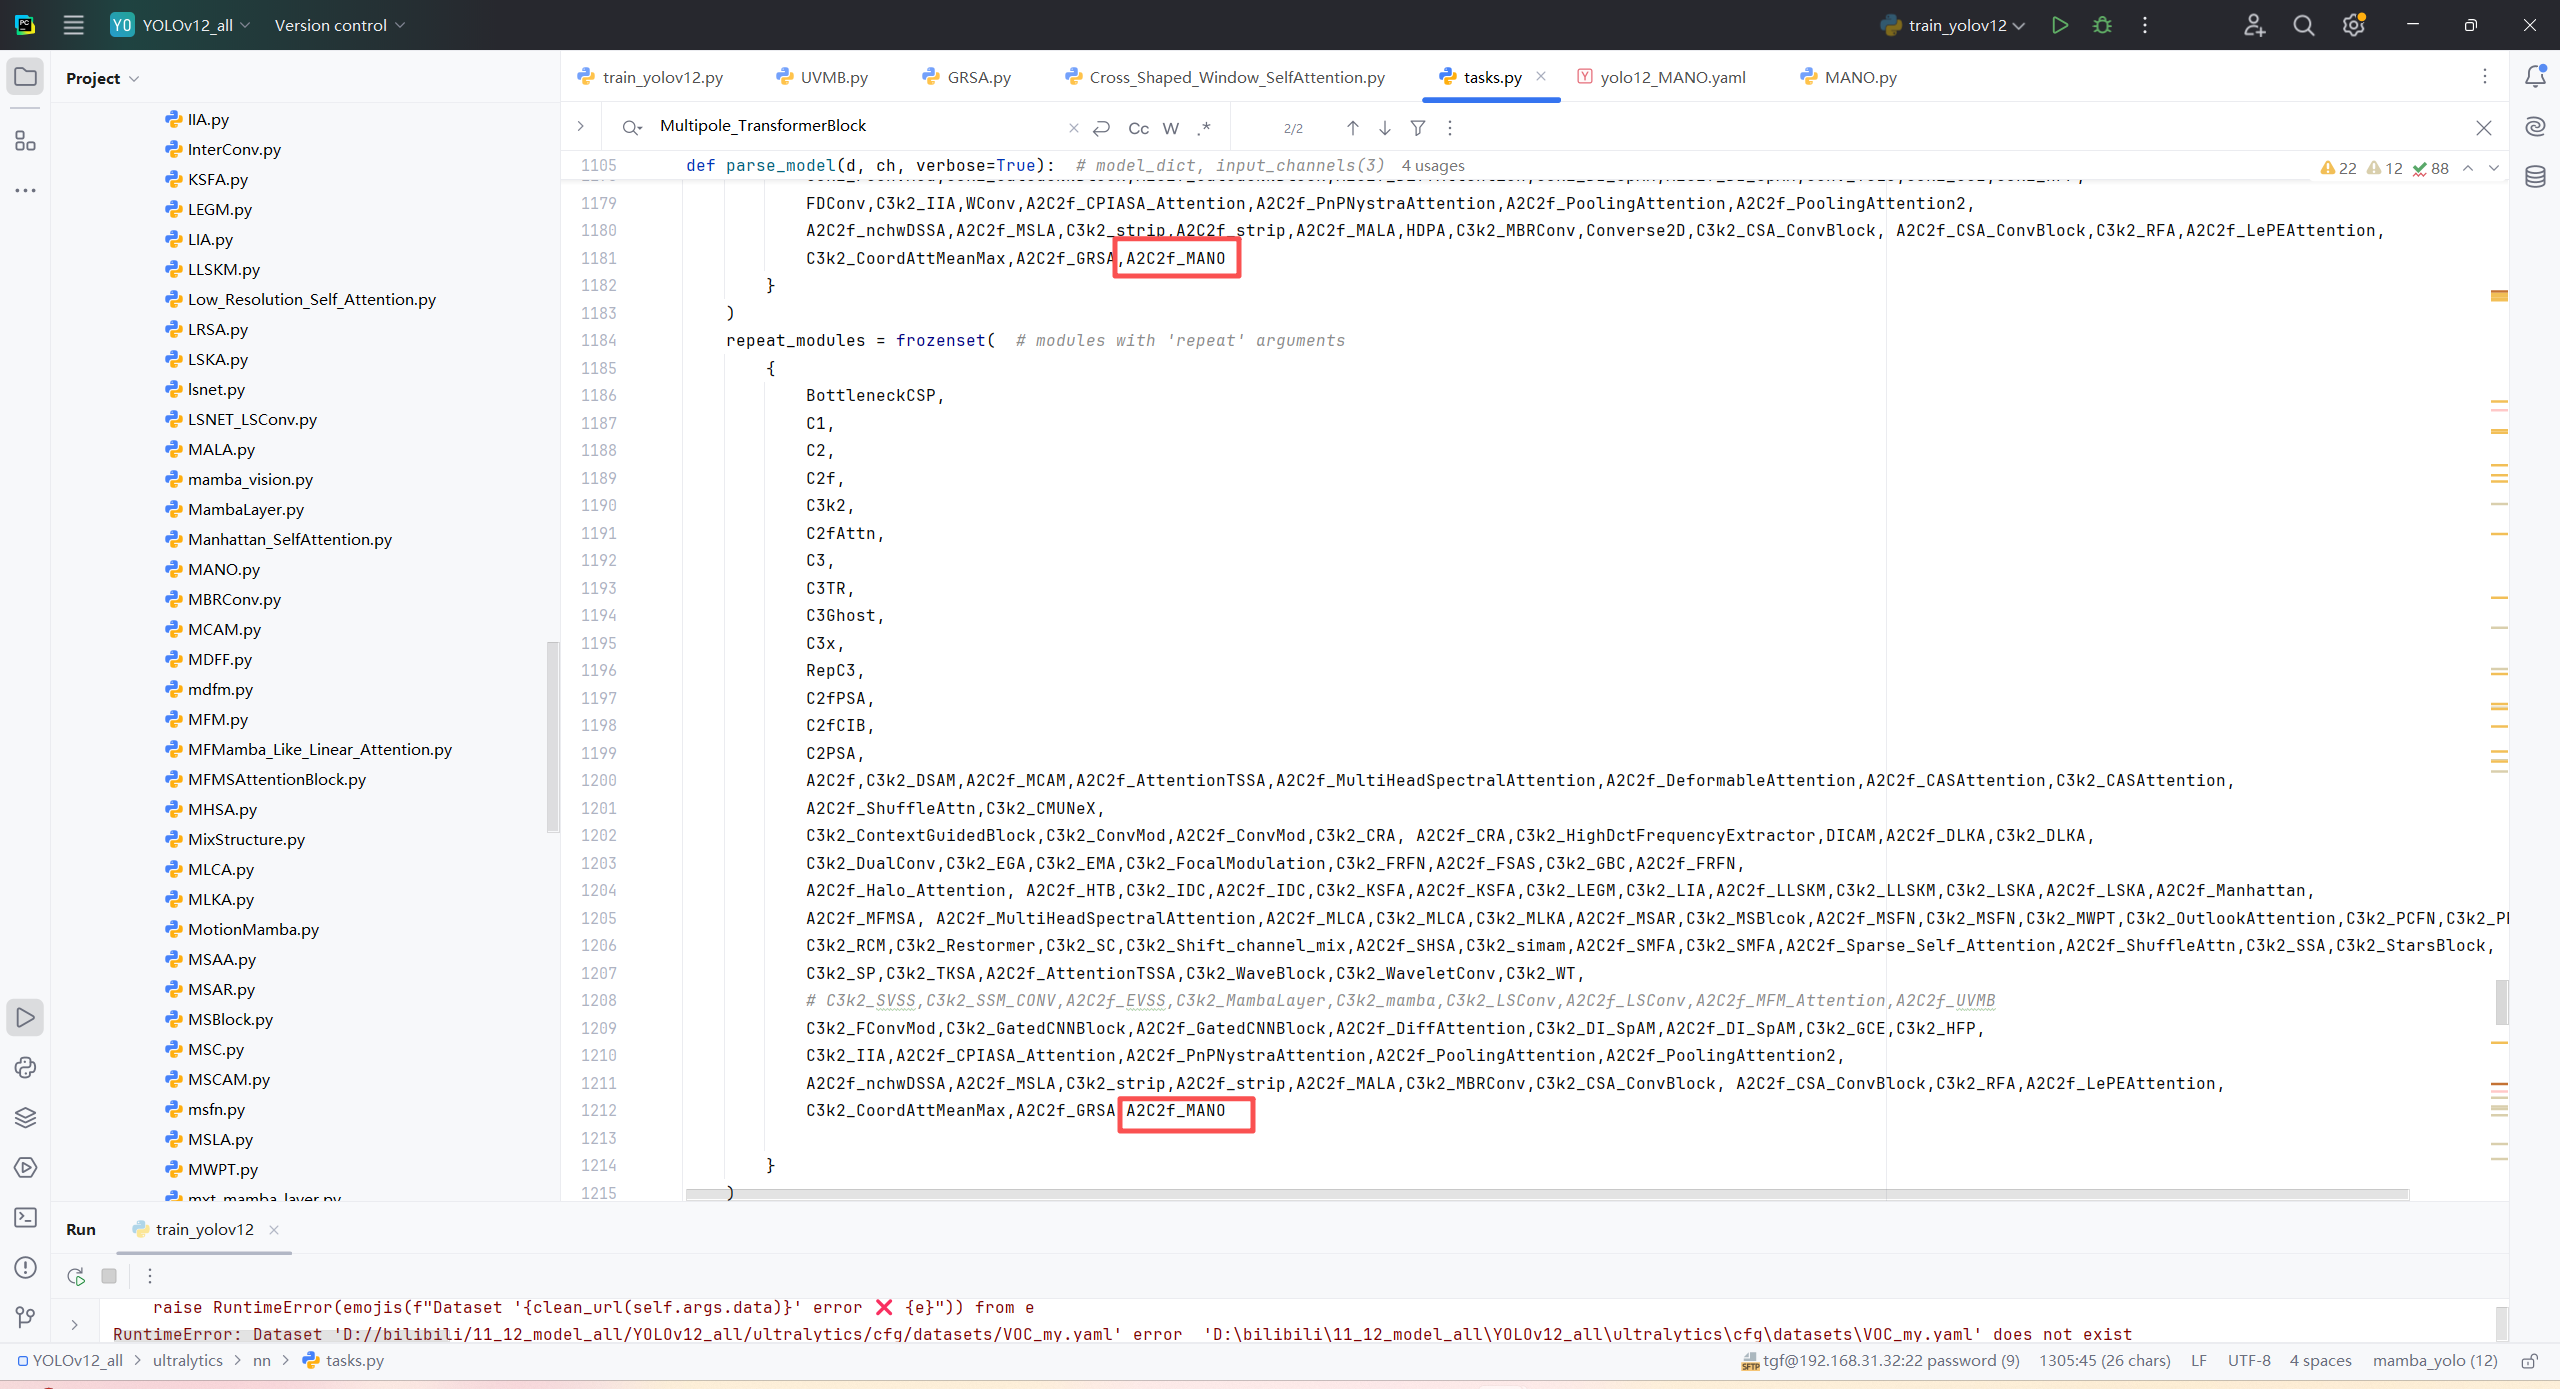Open the Structure tool window icon
2560x1389 pixels.
point(26,141)
